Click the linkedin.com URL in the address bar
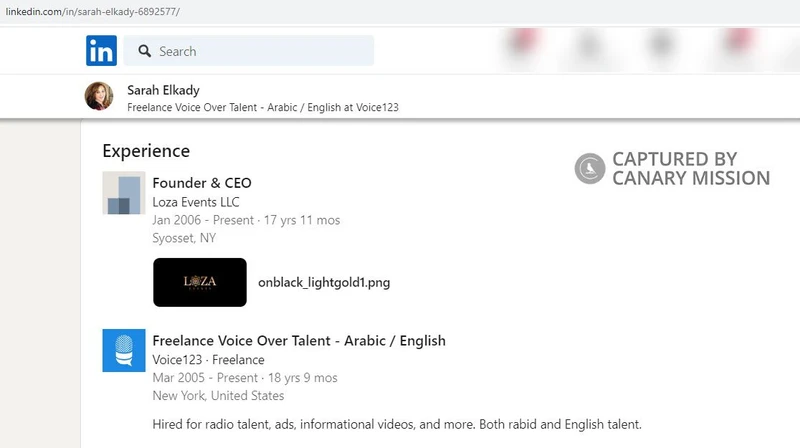 coord(92,12)
